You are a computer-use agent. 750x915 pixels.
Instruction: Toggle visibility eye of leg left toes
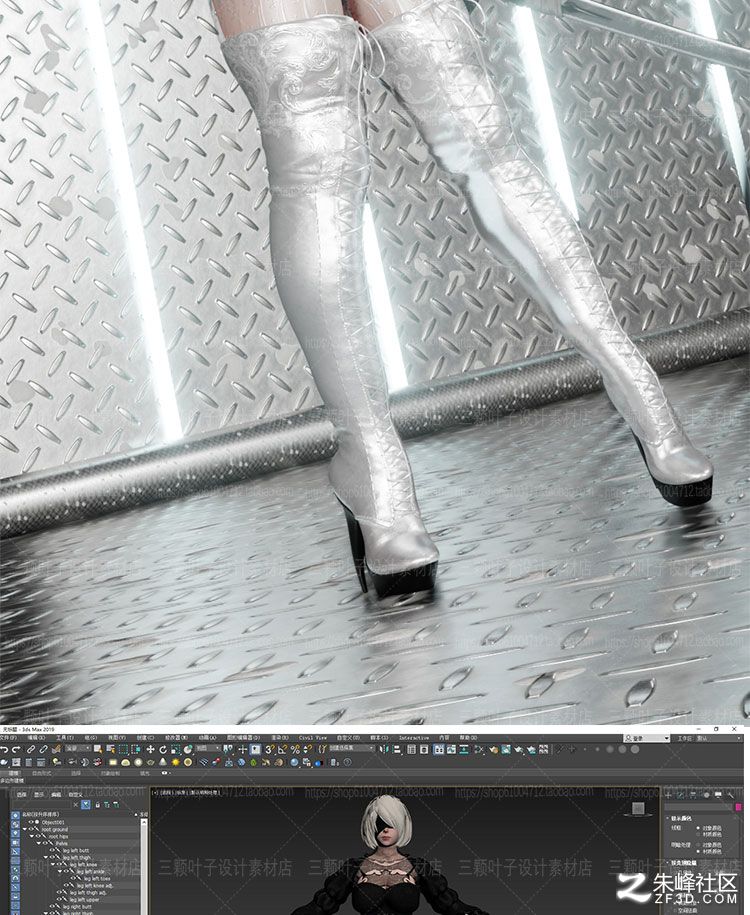[x=73, y=878]
